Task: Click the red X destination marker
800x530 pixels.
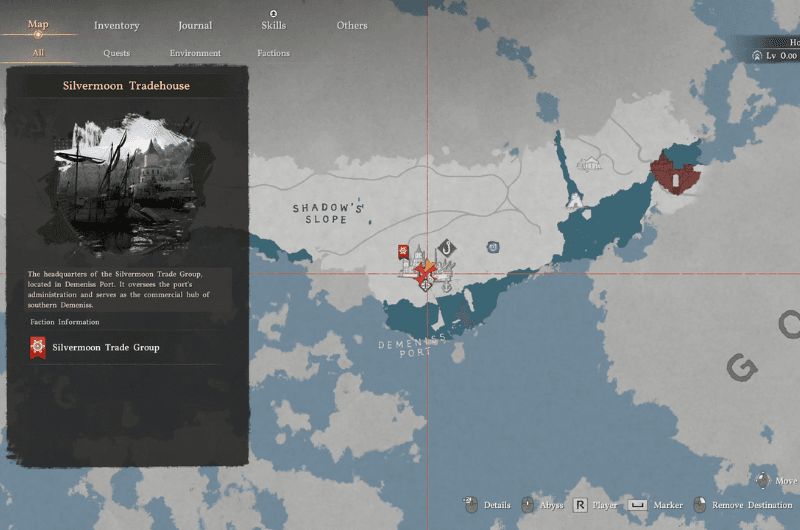Action: [423, 271]
